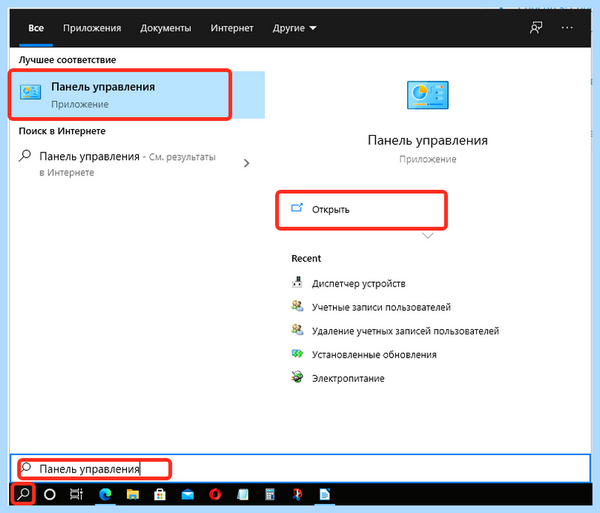Open the document app icon on taskbar

[x=324, y=494]
